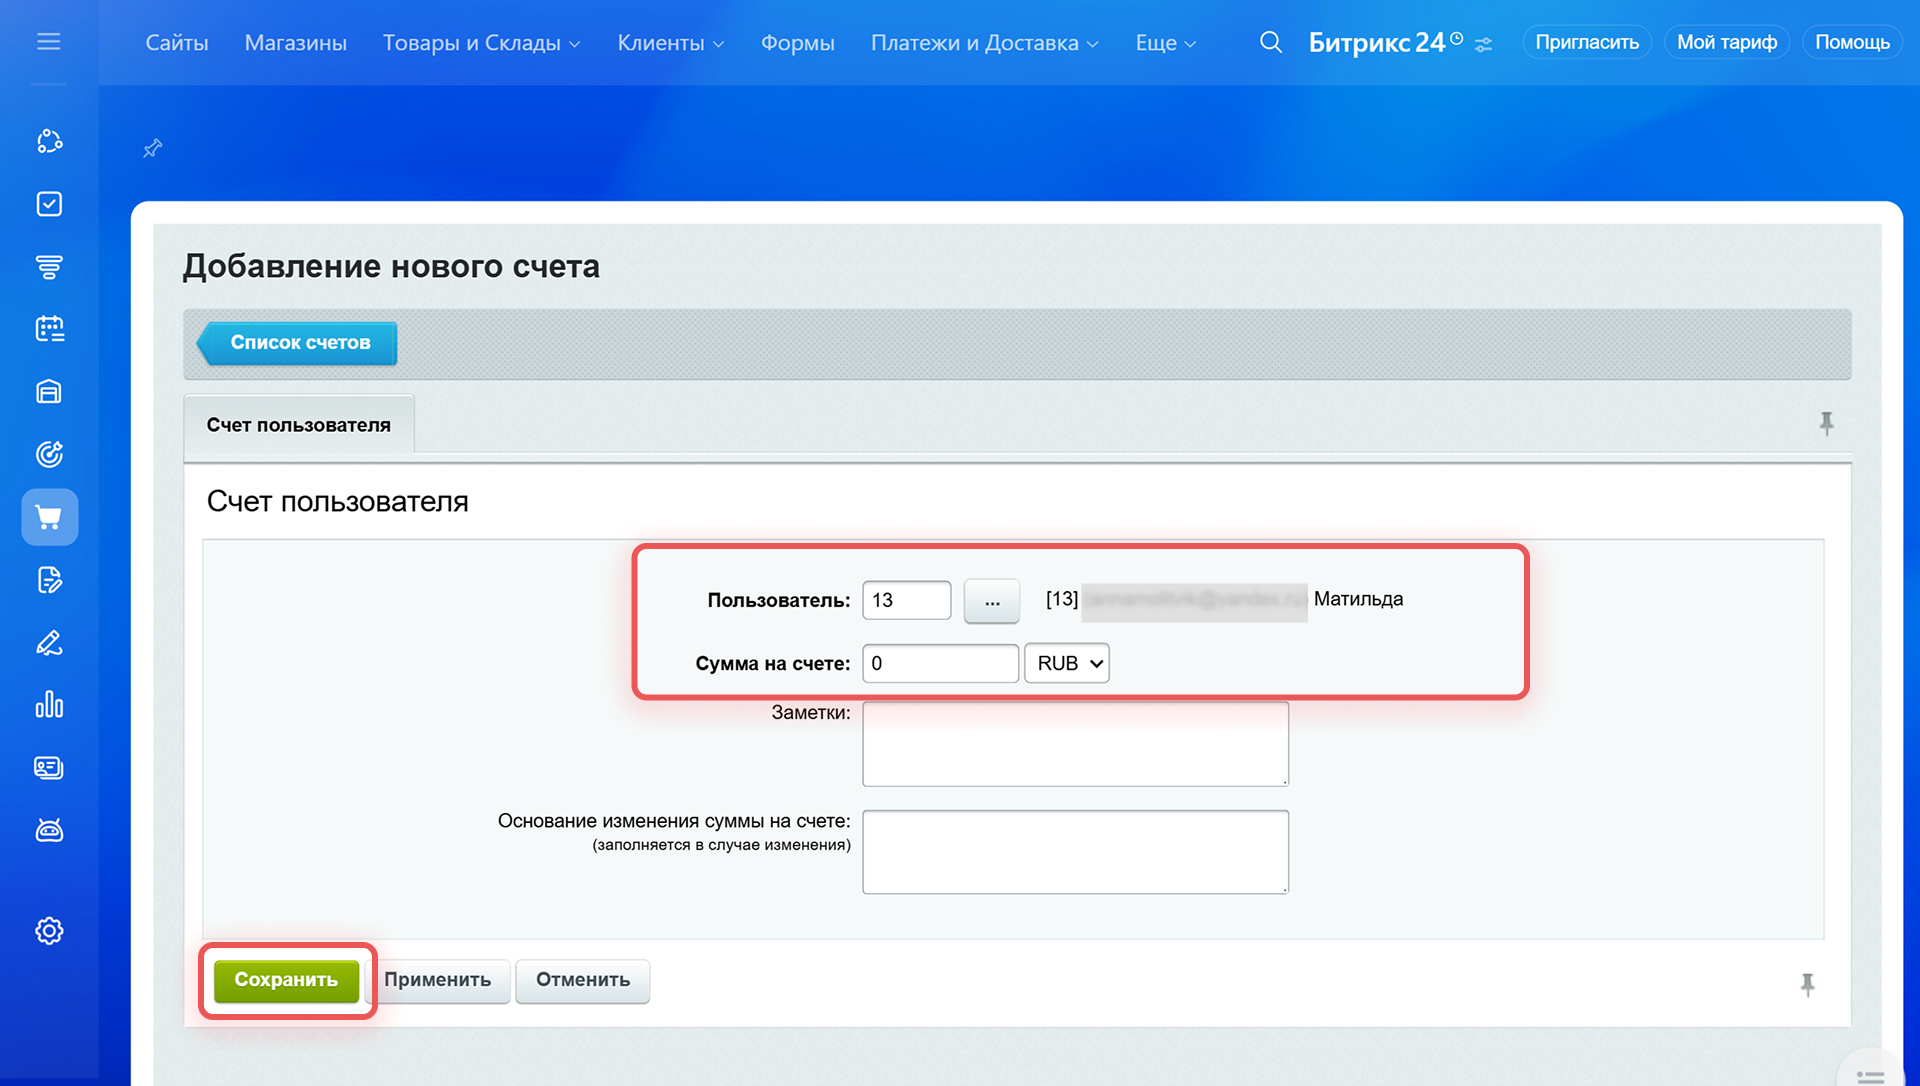Click the search magnifier icon
This screenshot has height=1086, width=1920.
pyautogui.click(x=1270, y=42)
